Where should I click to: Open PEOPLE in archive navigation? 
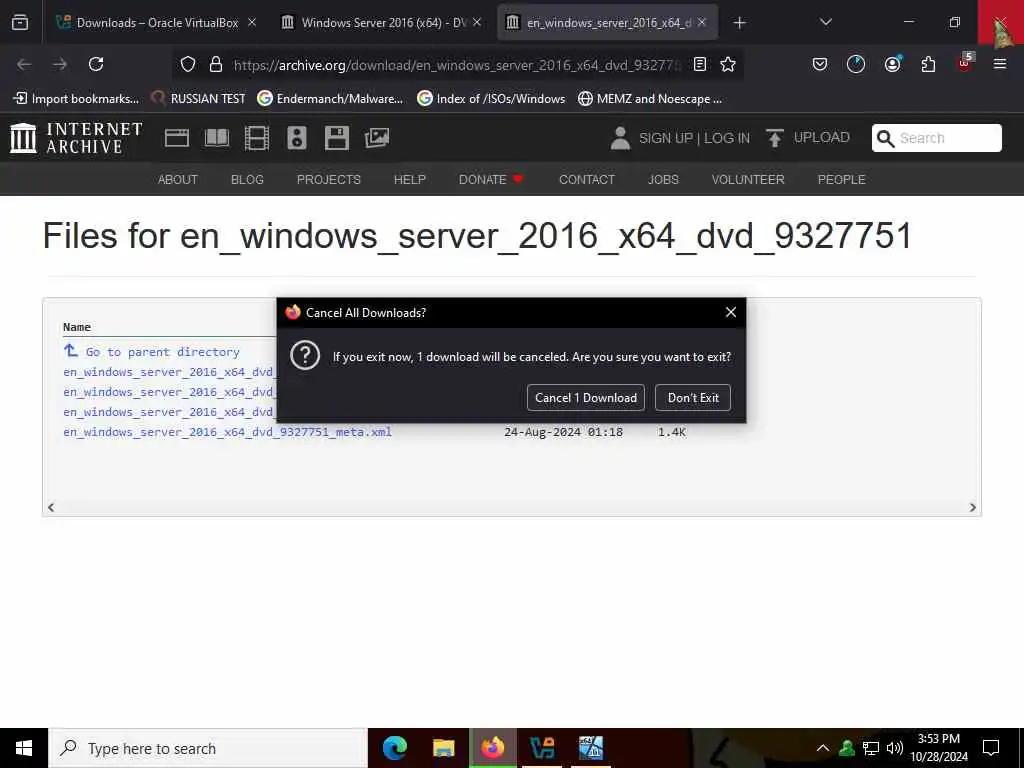(x=841, y=180)
